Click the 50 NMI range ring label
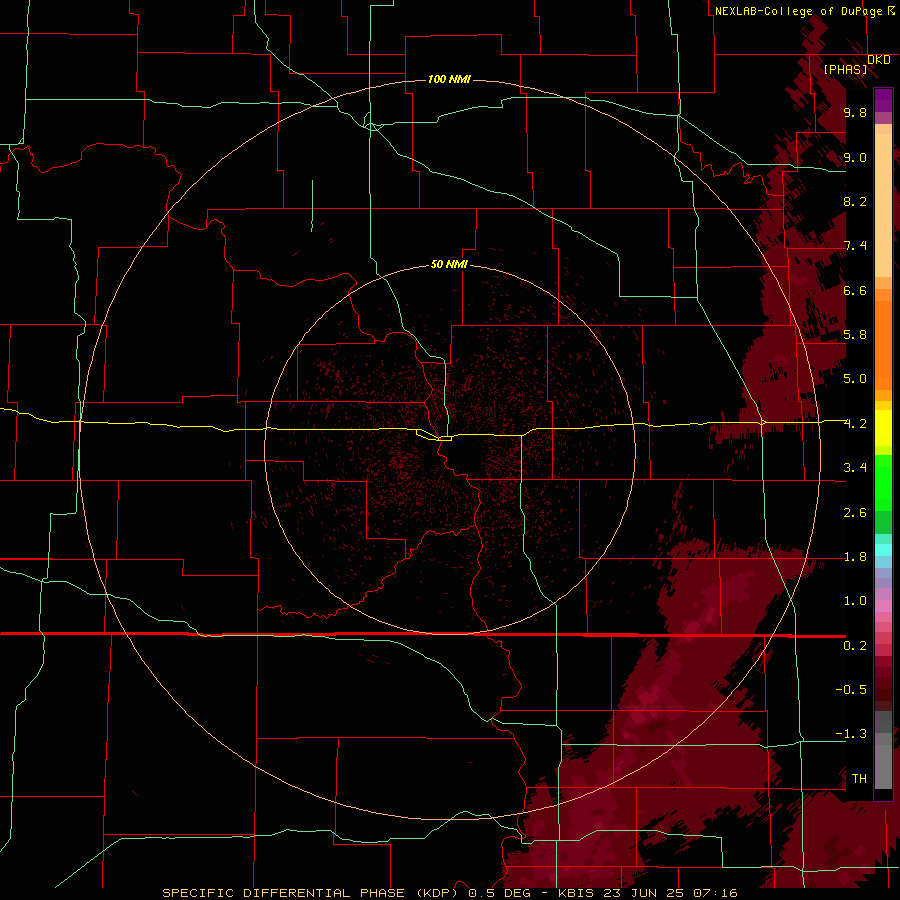900x900 pixels. coord(449,264)
